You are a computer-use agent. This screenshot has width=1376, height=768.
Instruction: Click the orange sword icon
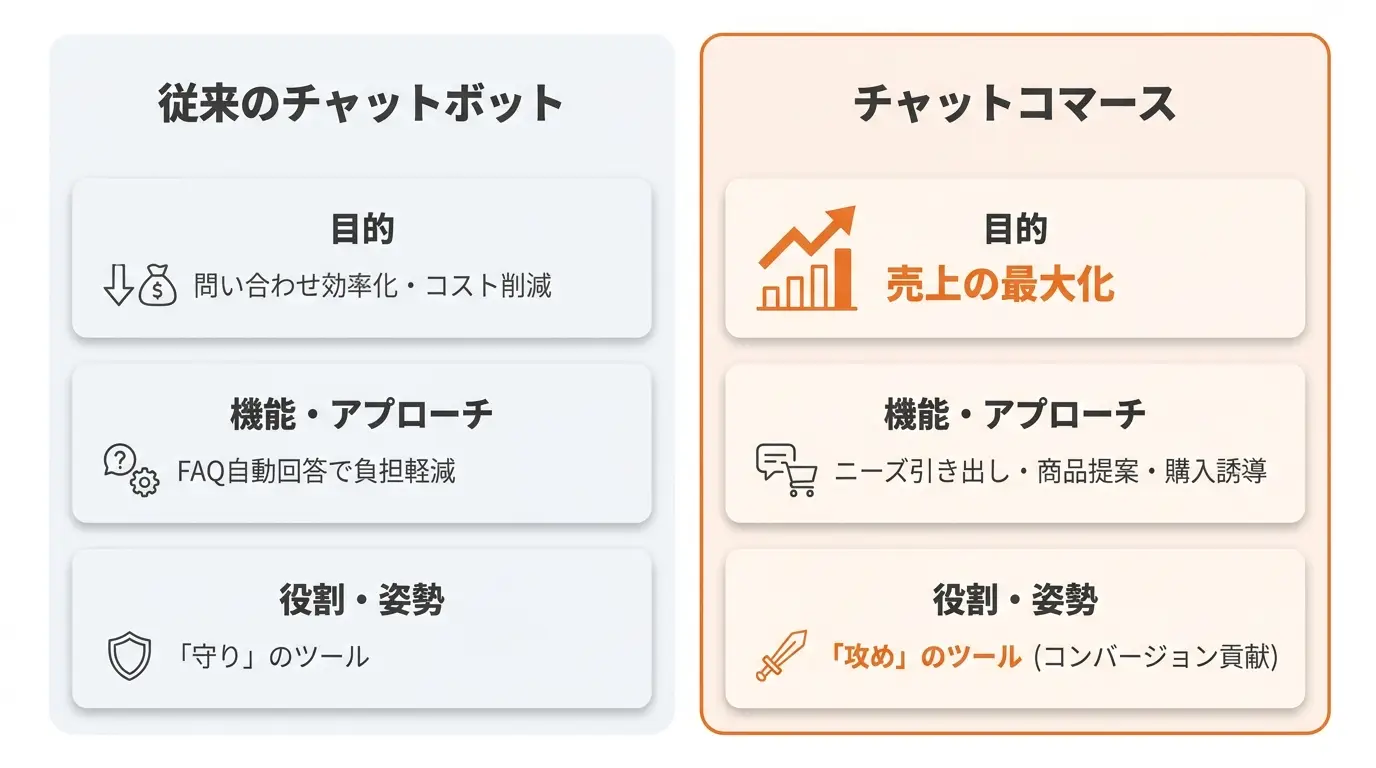click(781, 656)
